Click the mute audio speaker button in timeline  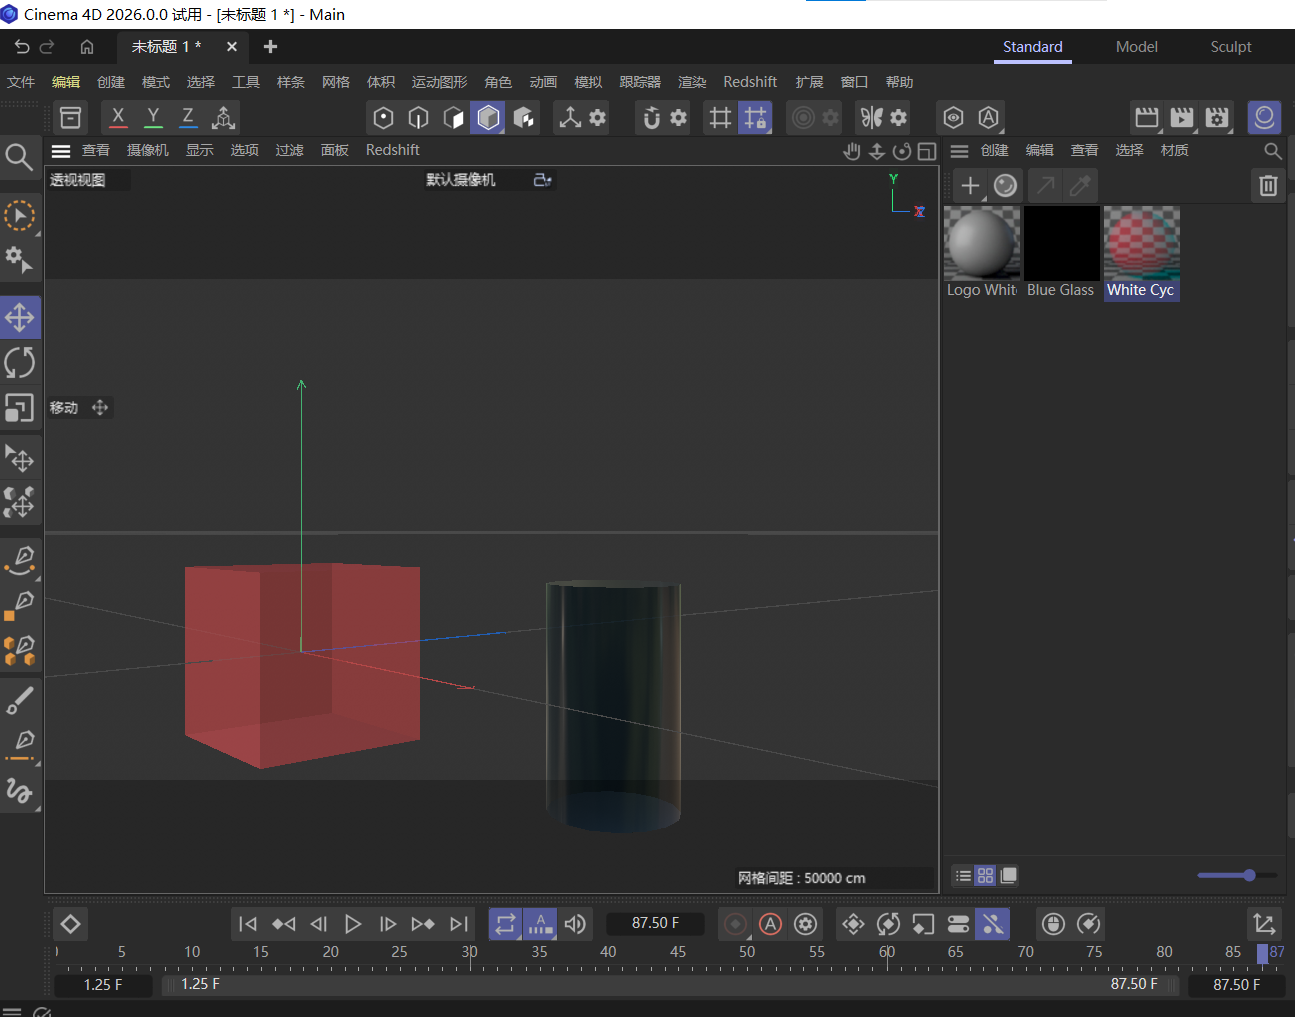[575, 923]
